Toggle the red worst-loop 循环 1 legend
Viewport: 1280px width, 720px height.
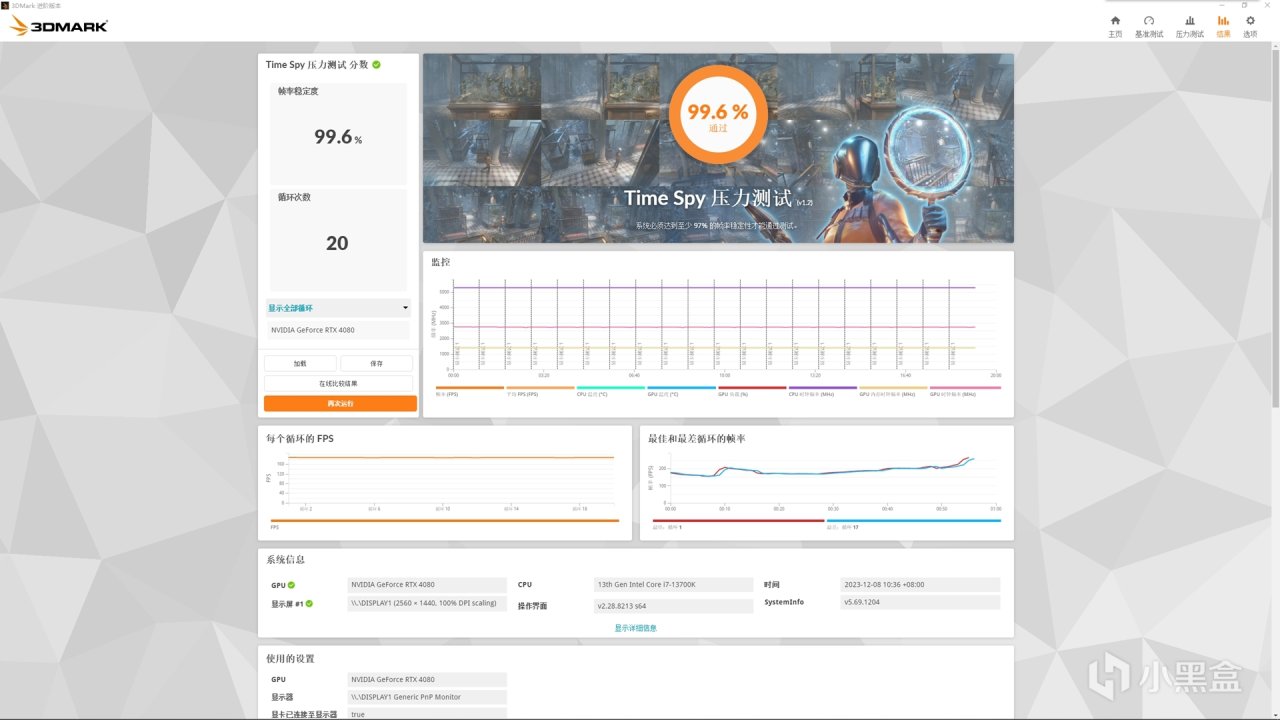[x=738, y=521]
